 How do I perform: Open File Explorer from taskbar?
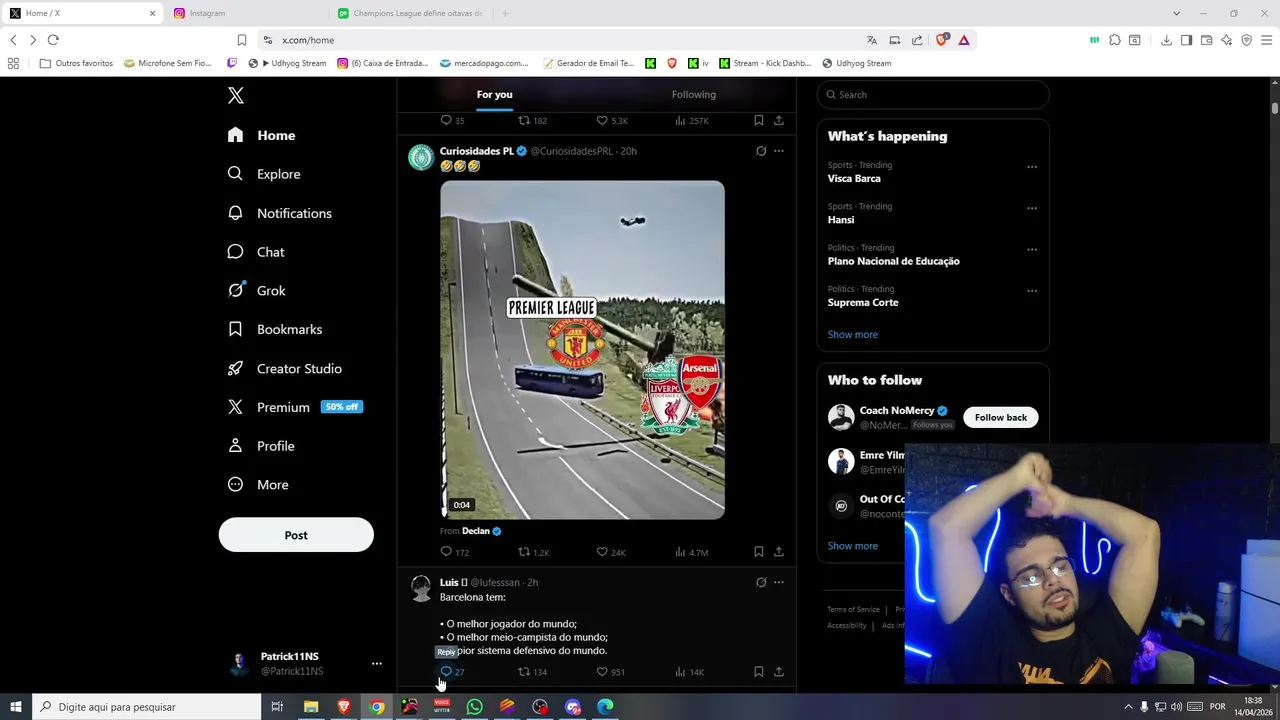coord(311,707)
